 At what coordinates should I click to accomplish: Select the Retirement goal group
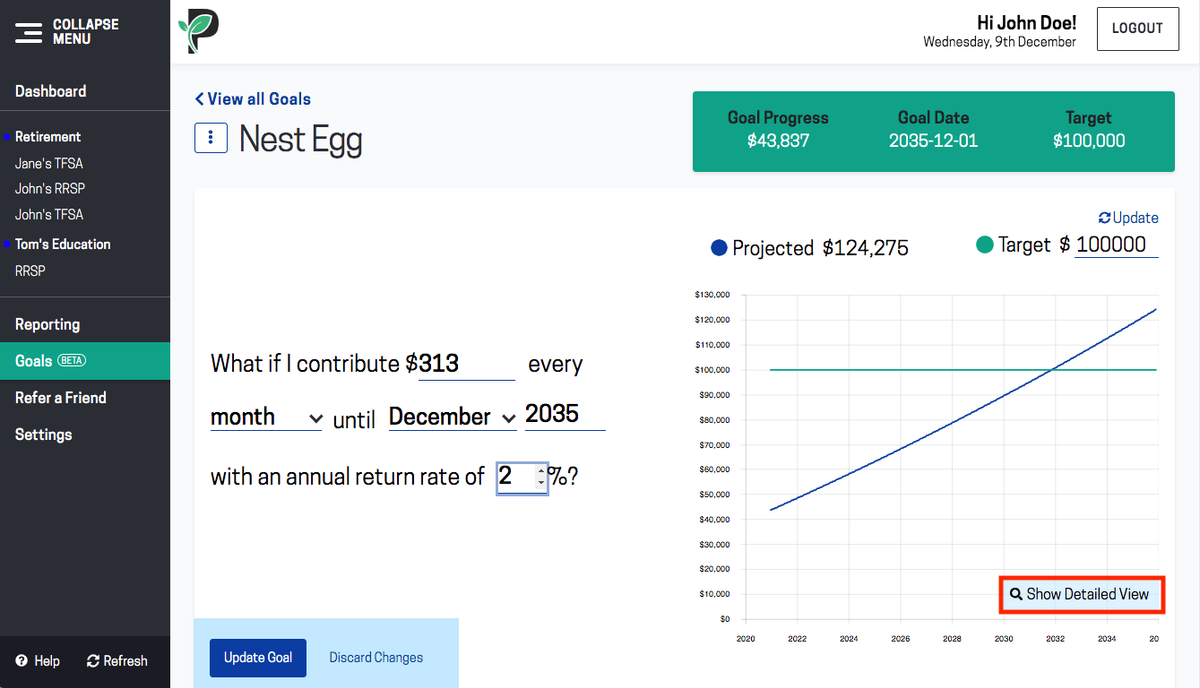[48, 137]
